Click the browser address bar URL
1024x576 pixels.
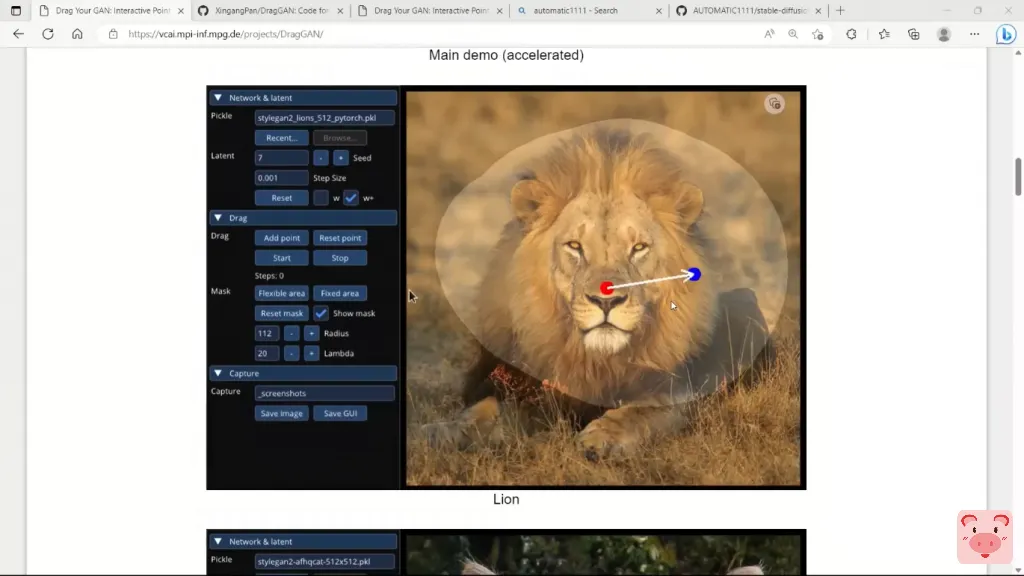tap(225, 34)
